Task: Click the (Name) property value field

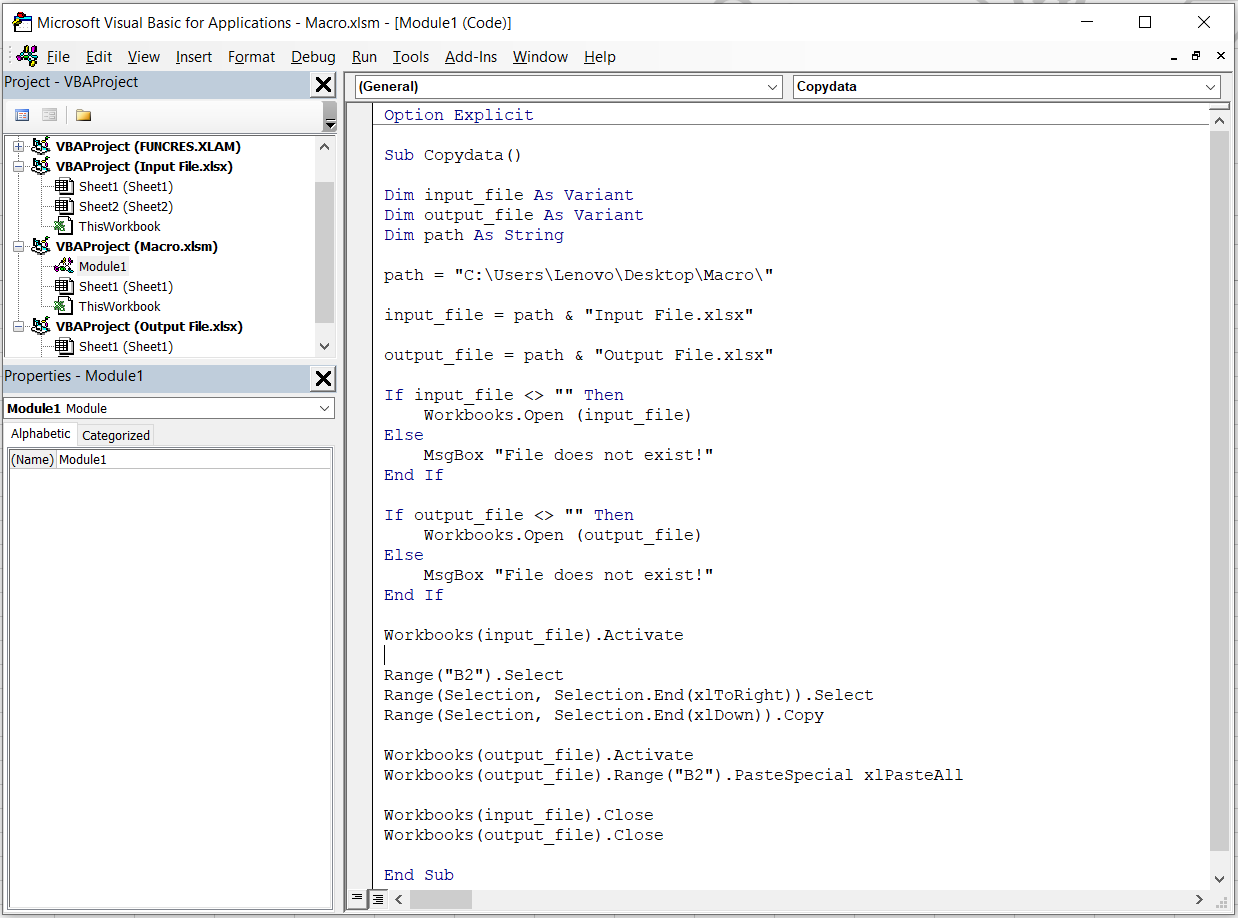Action: tap(194, 459)
